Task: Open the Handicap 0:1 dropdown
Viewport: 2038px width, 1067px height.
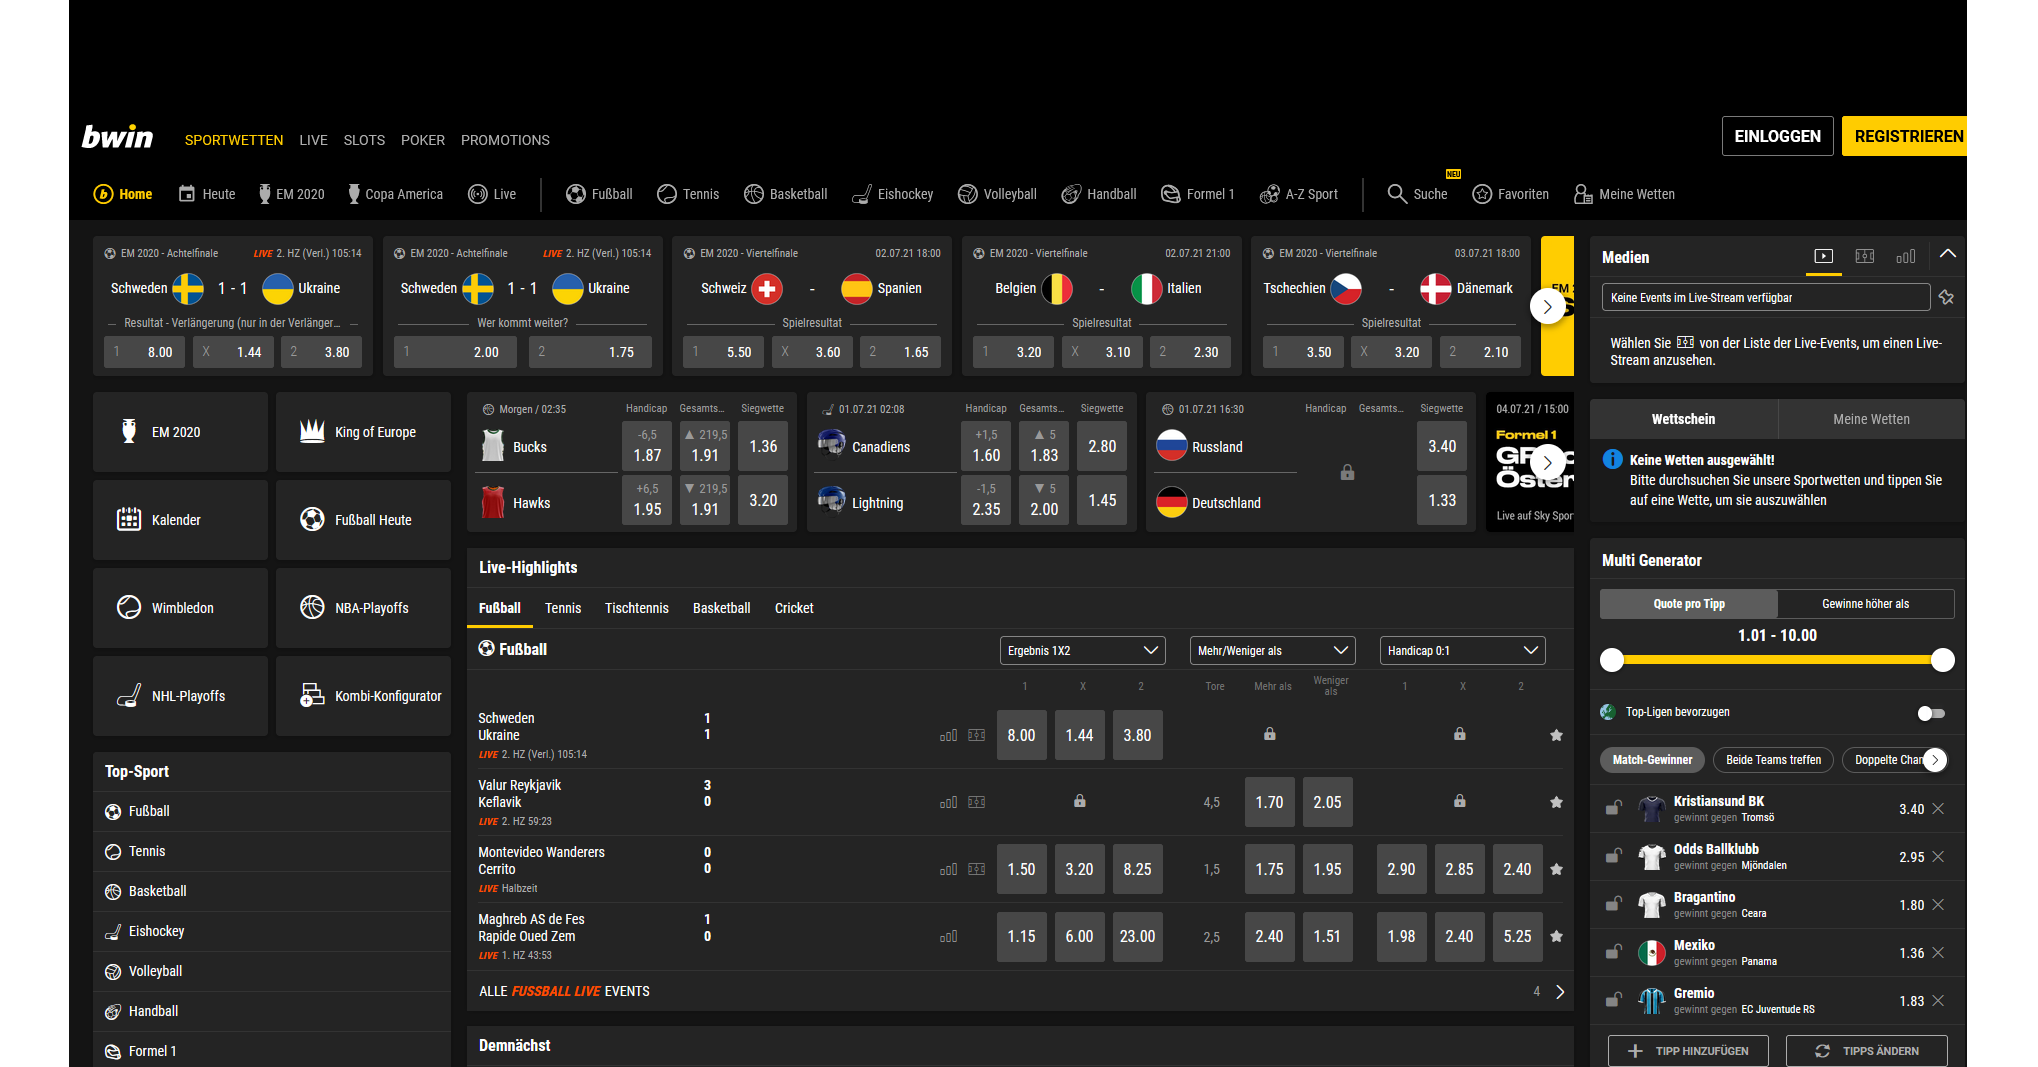Action: [1462, 651]
